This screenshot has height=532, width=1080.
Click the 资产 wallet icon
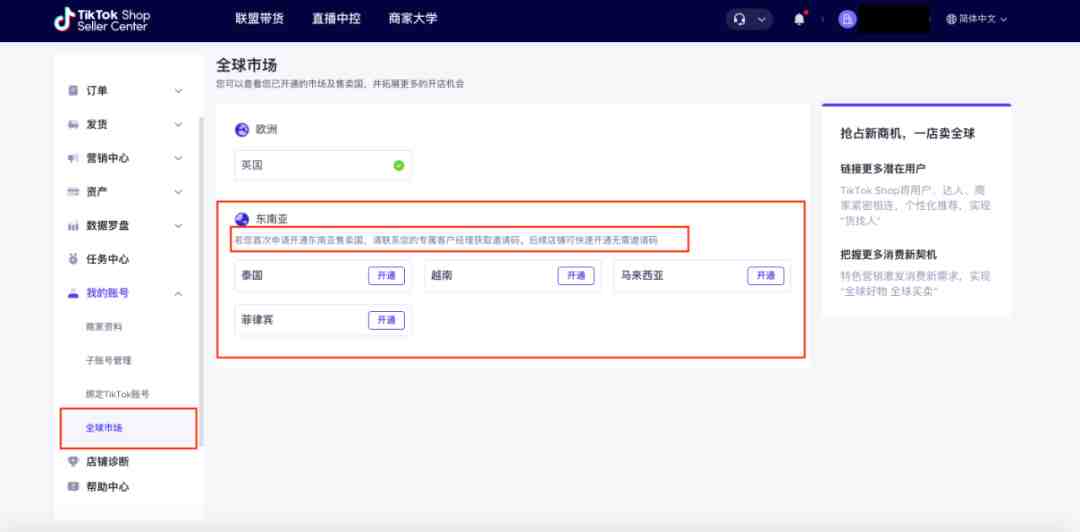[x=73, y=192]
